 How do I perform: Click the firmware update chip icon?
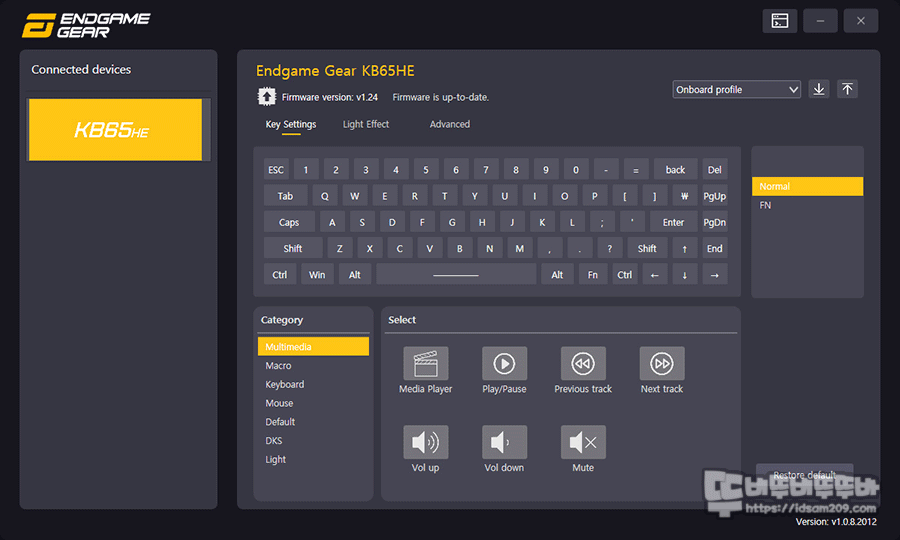266,96
